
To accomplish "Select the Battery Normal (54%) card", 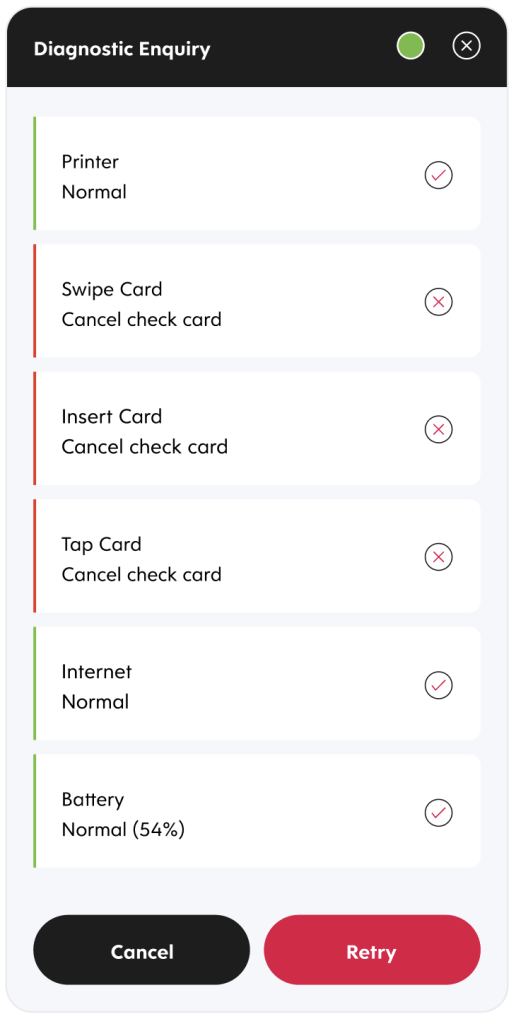I will (257, 811).
